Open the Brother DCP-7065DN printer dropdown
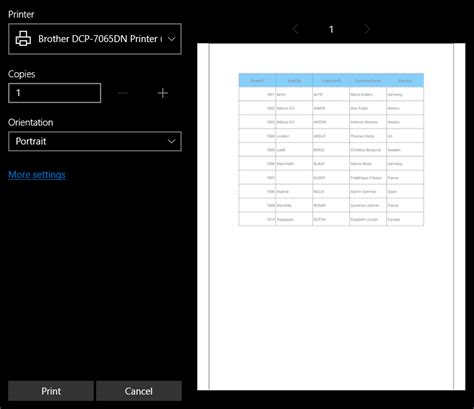Screen dimensions: 474x409 click(x=95, y=39)
